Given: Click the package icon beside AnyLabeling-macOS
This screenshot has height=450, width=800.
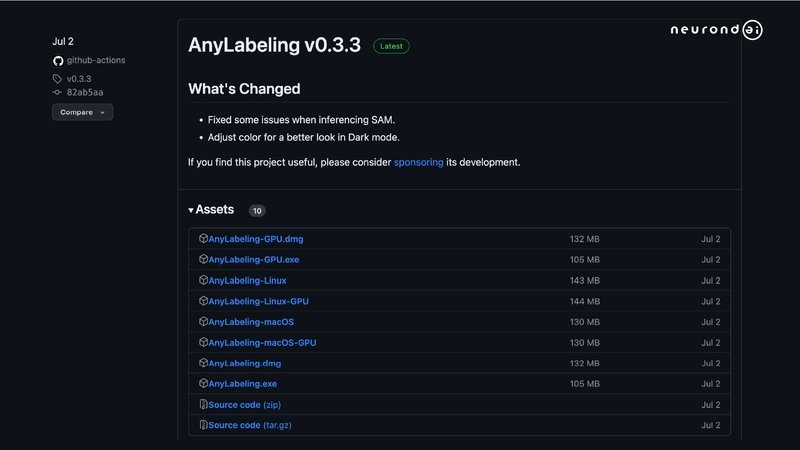Looking at the screenshot, I should tap(203, 321).
